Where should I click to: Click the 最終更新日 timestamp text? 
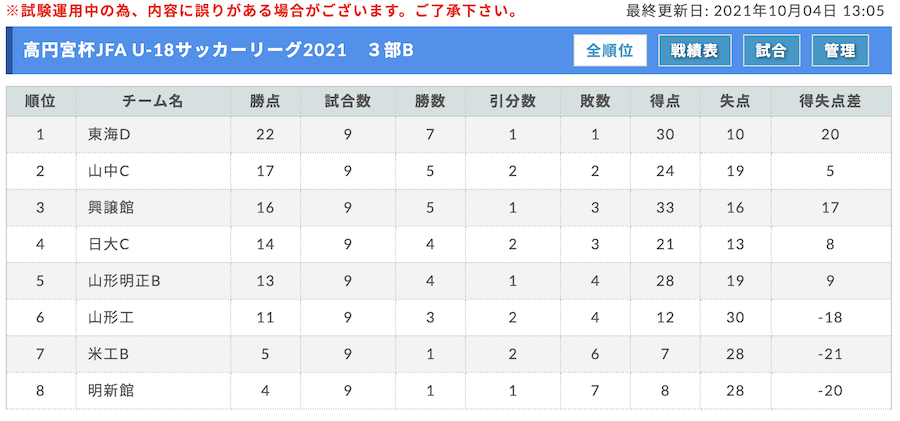(x=755, y=11)
